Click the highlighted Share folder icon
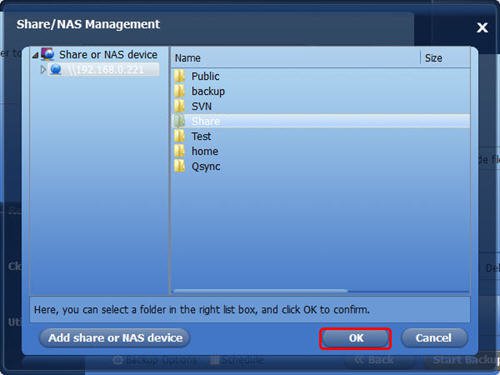The width and height of the screenshot is (500, 375). [x=180, y=121]
